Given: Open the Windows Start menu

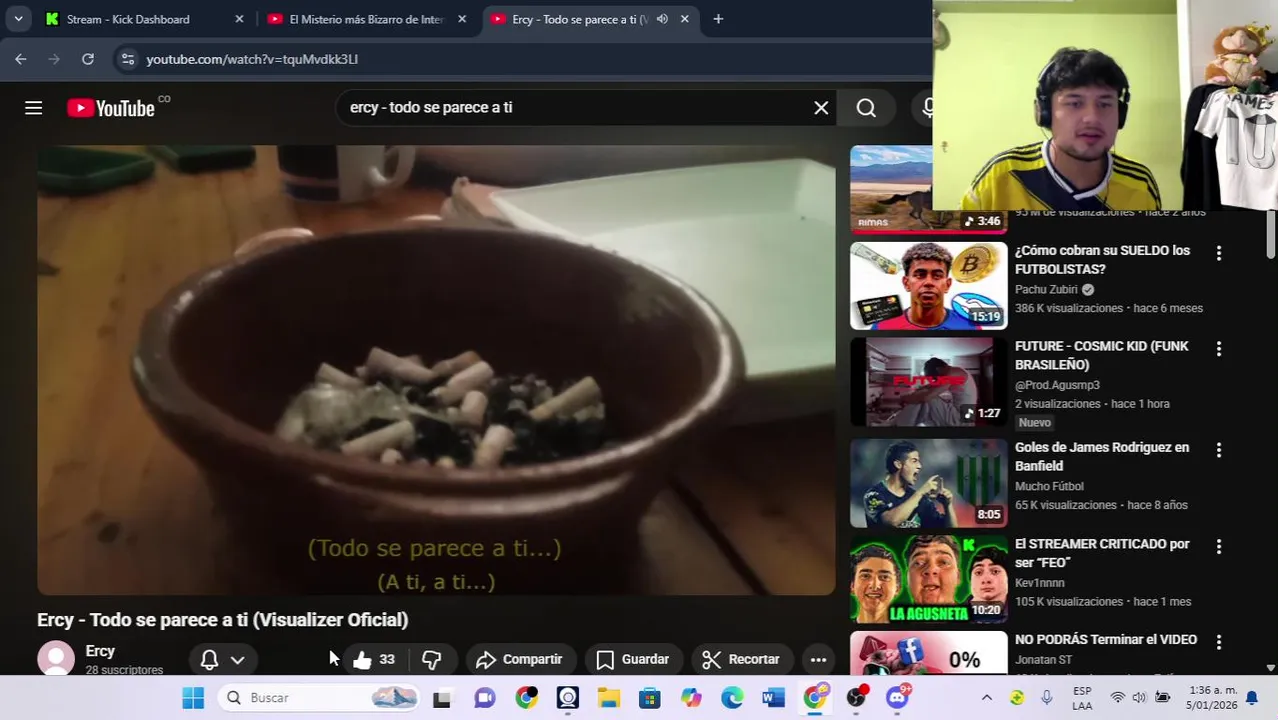Looking at the screenshot, I should pos(193,698).
